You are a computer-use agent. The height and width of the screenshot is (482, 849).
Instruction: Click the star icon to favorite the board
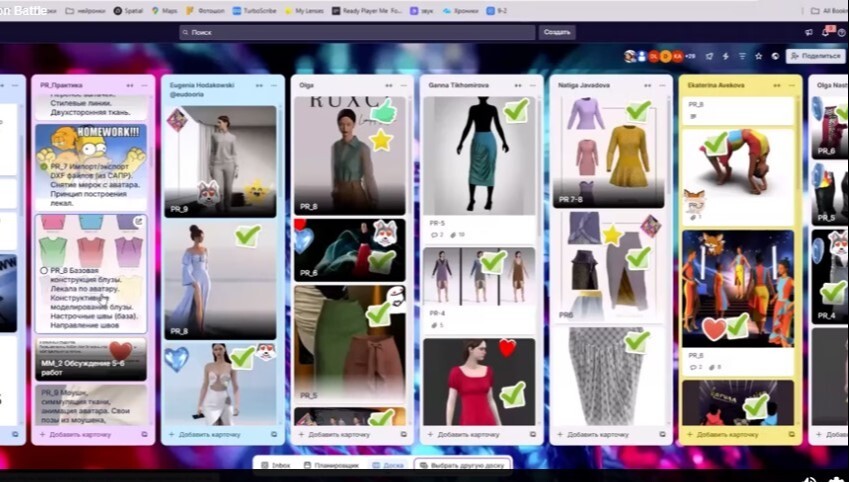coord(758,56)
